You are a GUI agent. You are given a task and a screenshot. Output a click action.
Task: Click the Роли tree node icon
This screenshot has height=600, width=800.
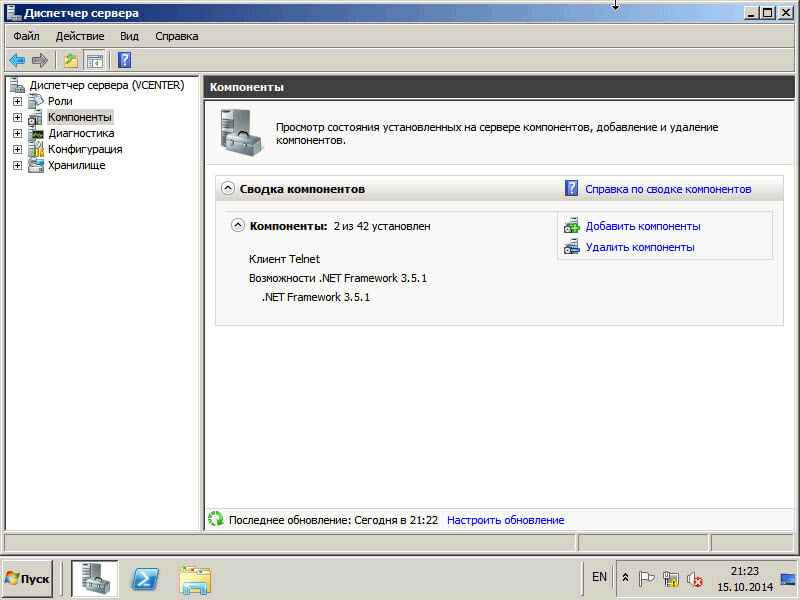tap(36, 101)
